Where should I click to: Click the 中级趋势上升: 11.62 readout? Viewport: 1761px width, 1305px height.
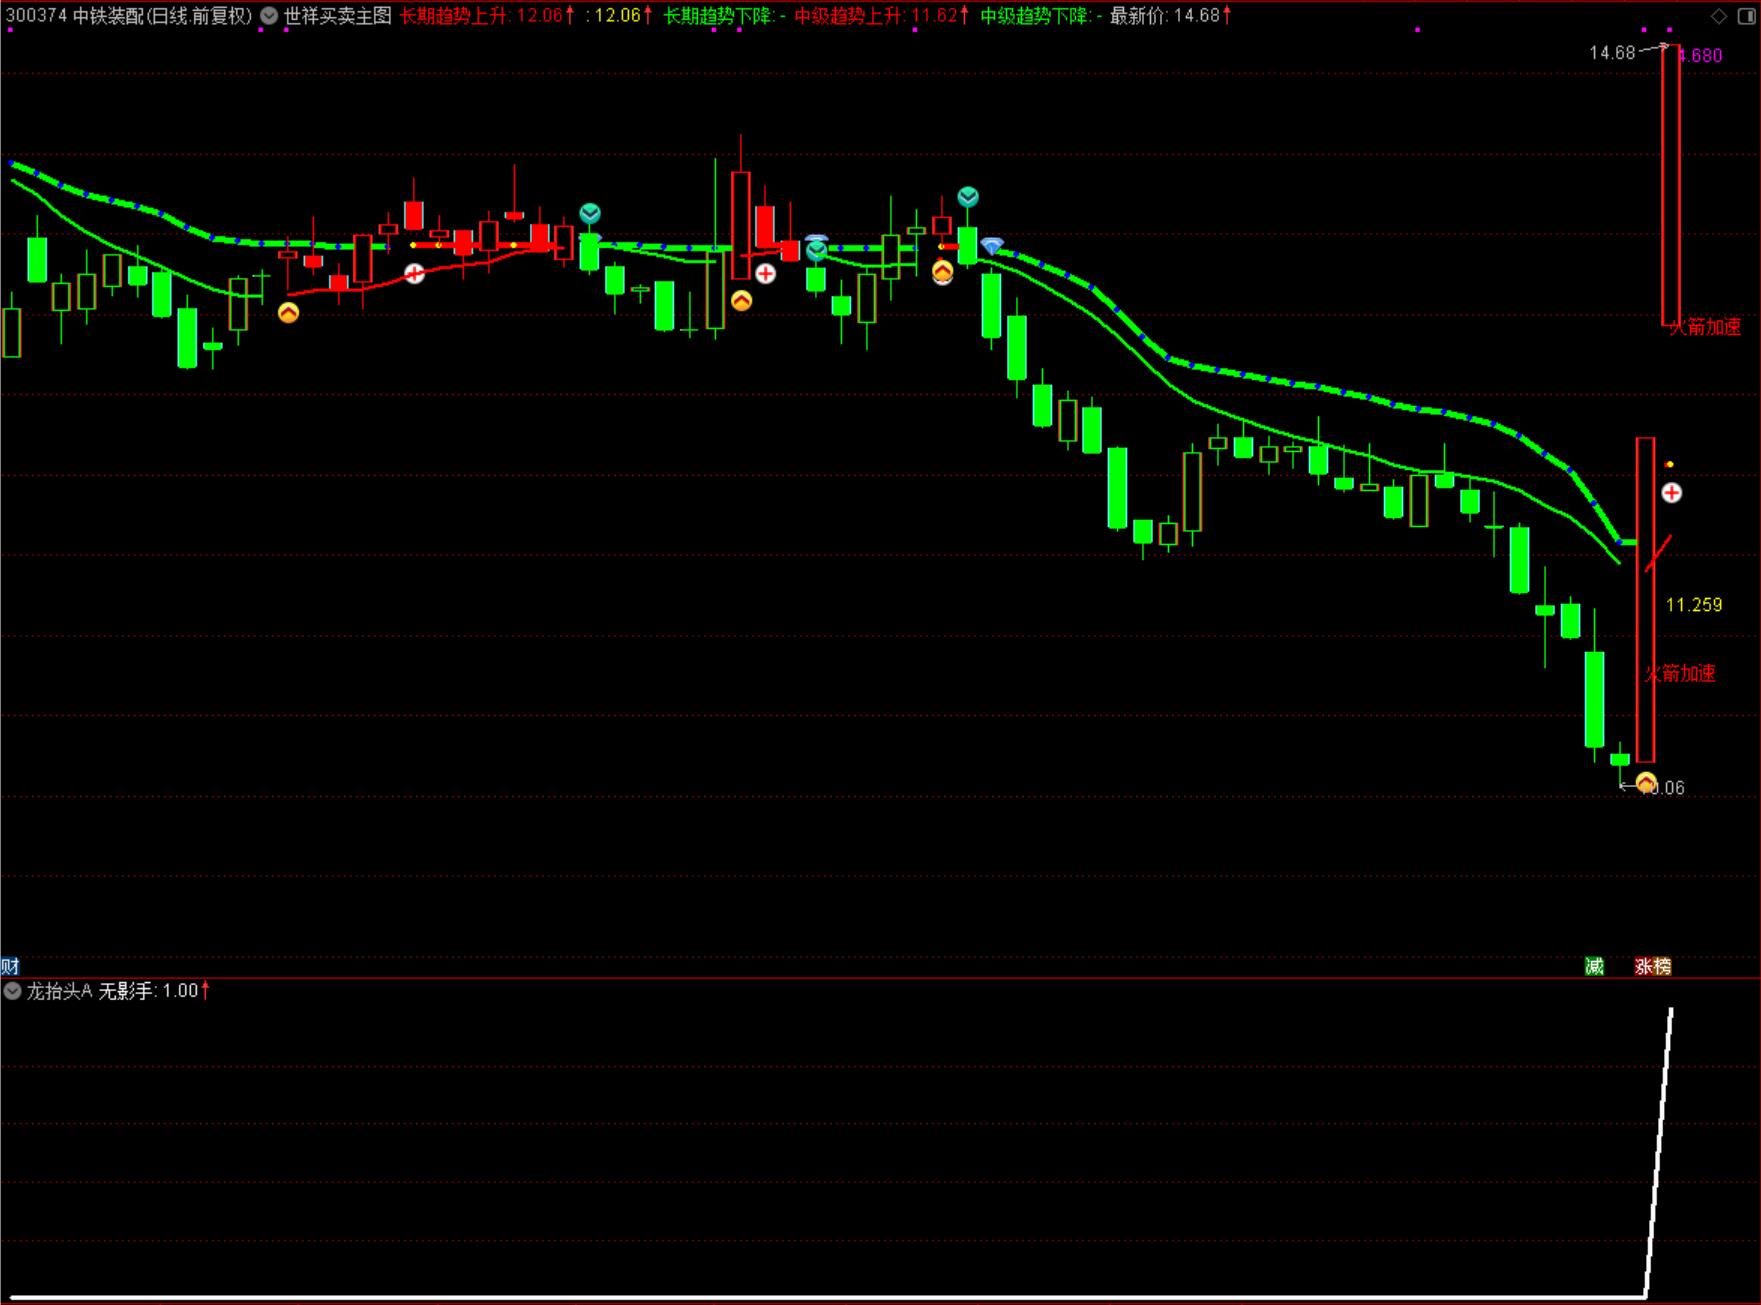[x=882, y=16]
